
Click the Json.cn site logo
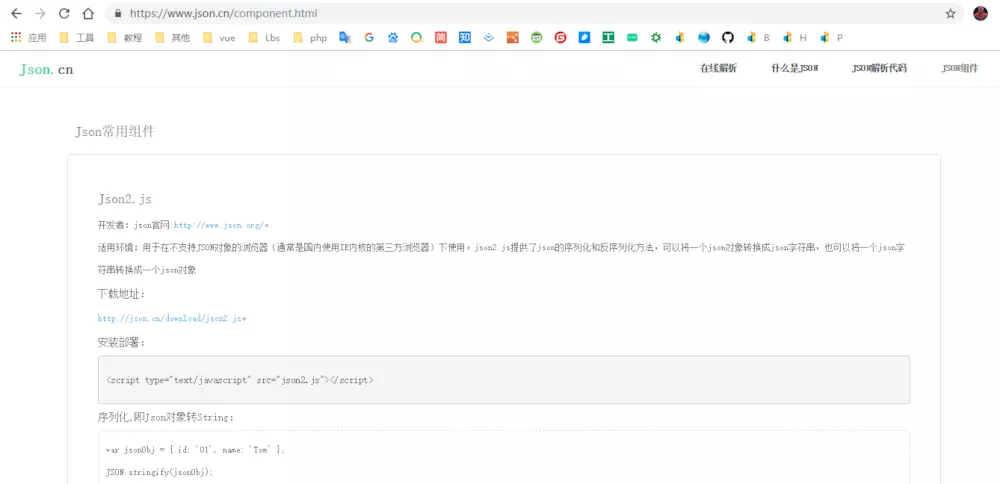click(x=46, y=70)
